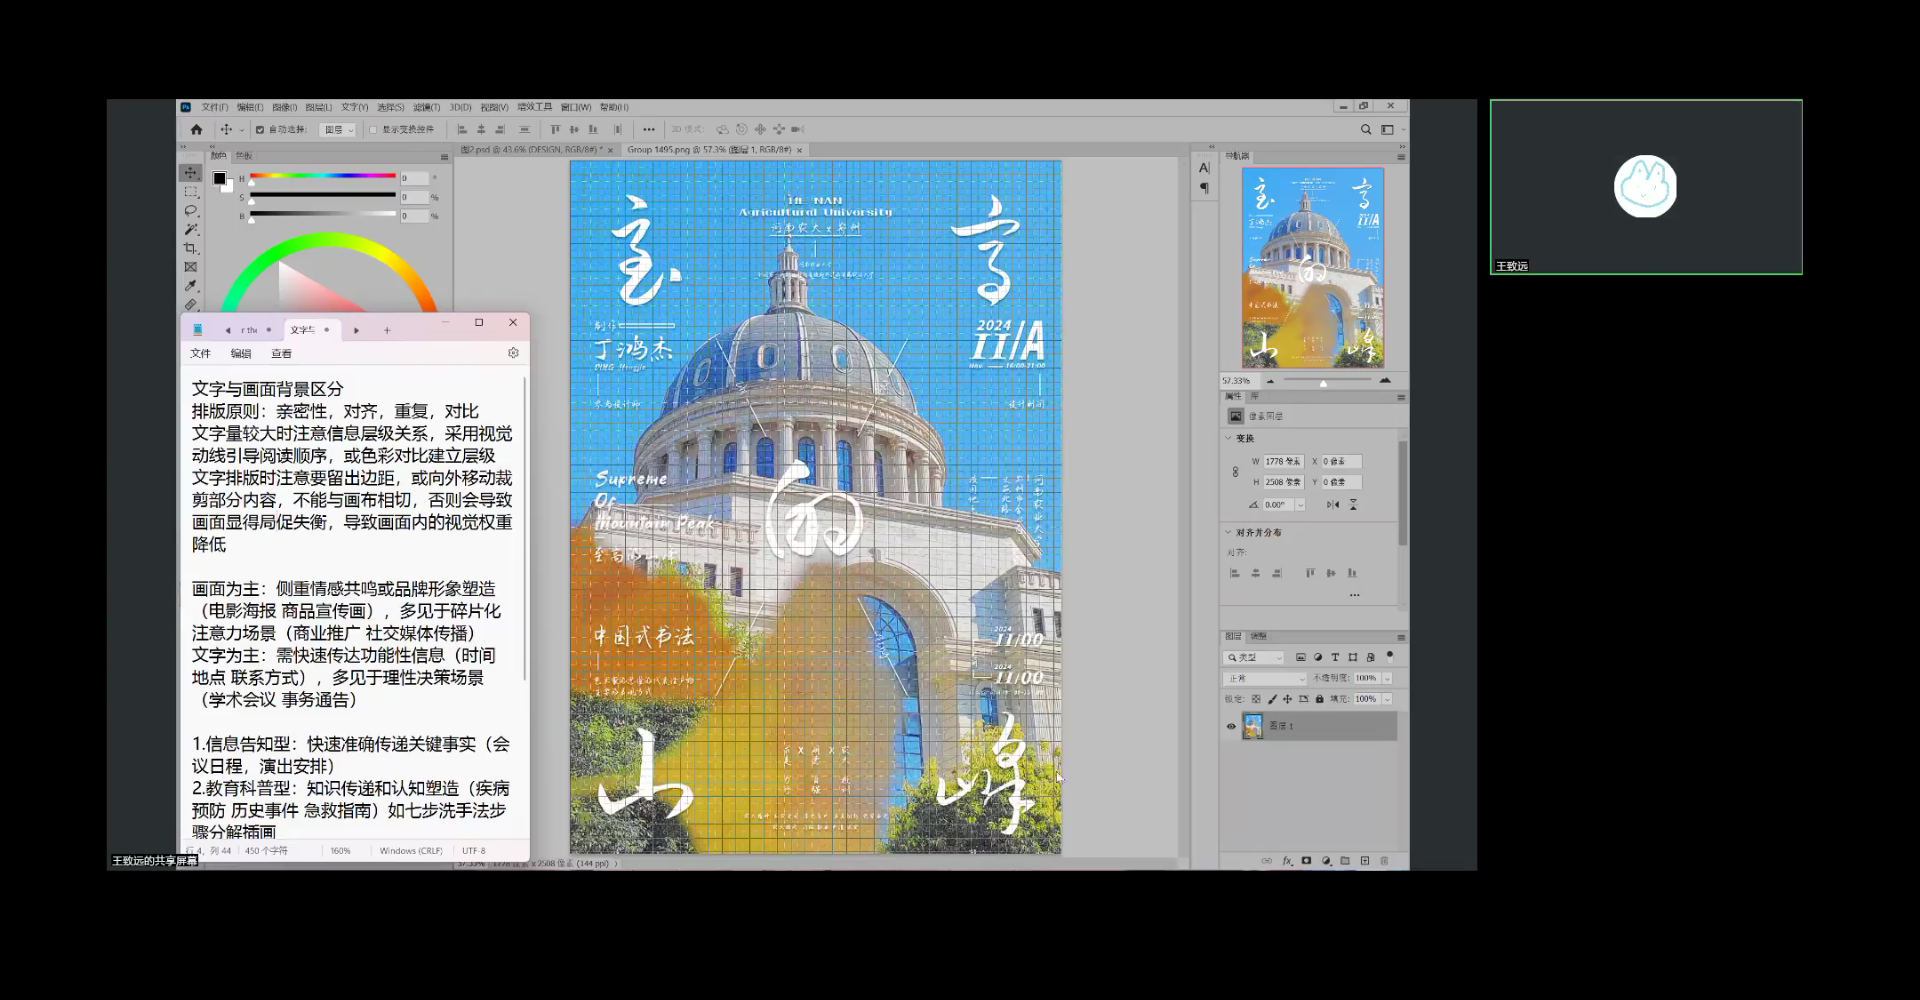Click align right edges icon in options bar
Image resolution: width=1920 pixels, height=1000 pixels.
click(x=500, y=129)
